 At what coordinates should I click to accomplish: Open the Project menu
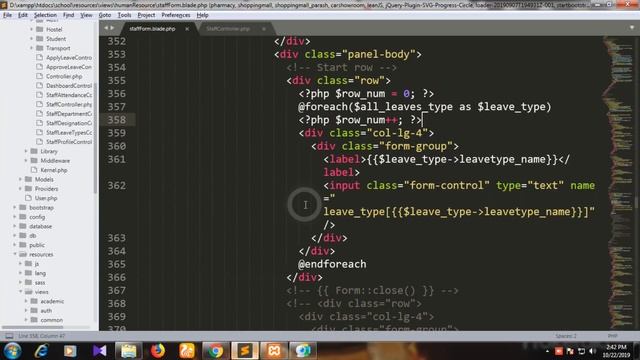click(146, 15)
